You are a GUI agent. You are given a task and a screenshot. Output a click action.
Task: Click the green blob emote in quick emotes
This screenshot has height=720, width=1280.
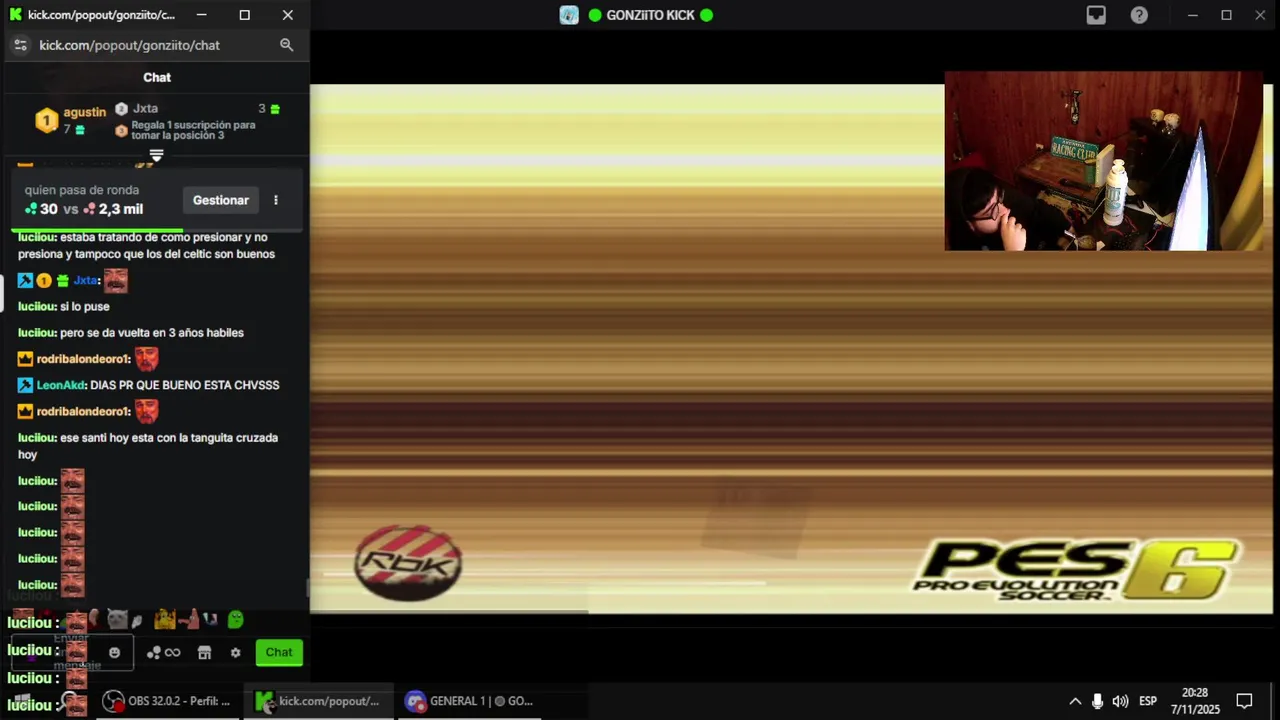236,620
